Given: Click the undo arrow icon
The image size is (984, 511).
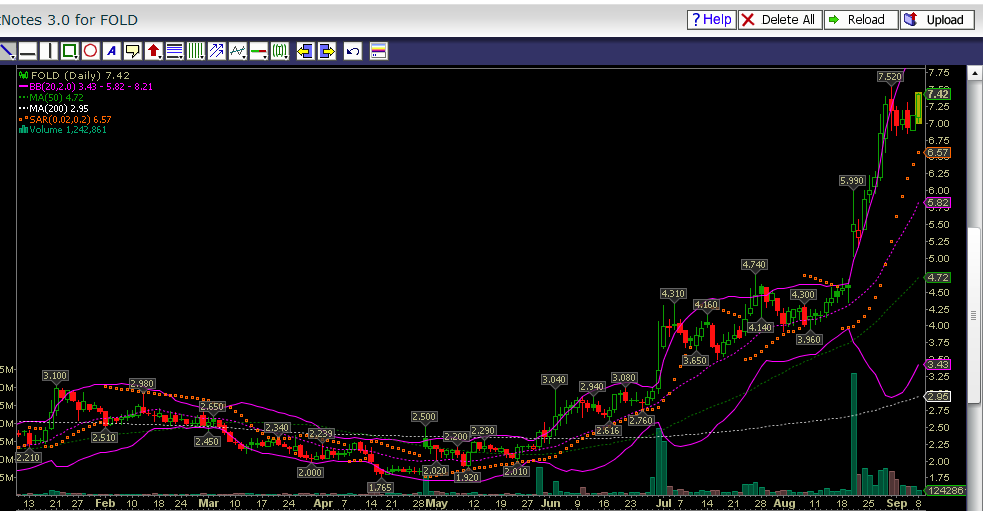Looking at the screenshot, I should click(352, 51).
